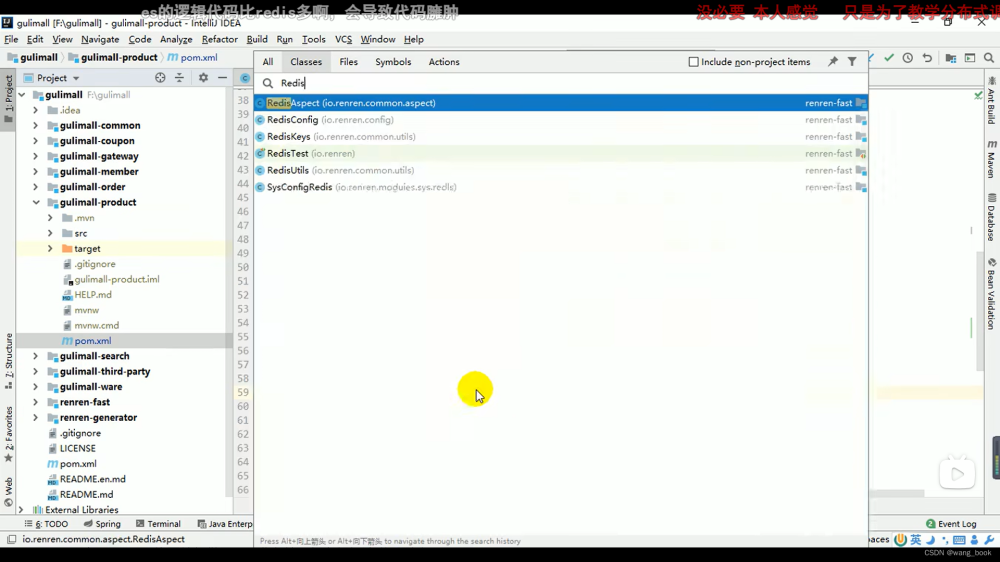Image resolution: width=1000 pixels, height=562 pixels.
Task: Open VCS history clock icon
Action: coord(908,57)
